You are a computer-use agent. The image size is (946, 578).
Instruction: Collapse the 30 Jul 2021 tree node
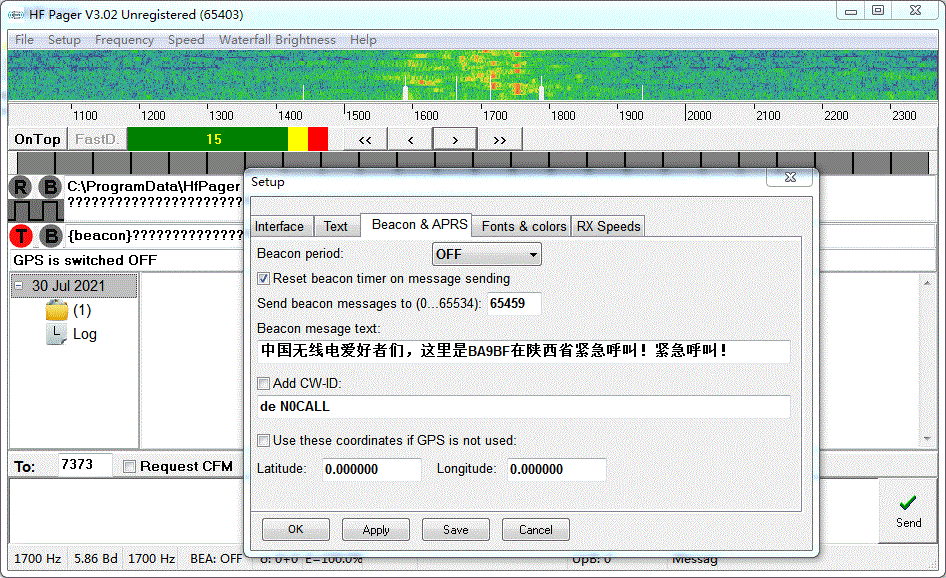click(x=19, y=285)
